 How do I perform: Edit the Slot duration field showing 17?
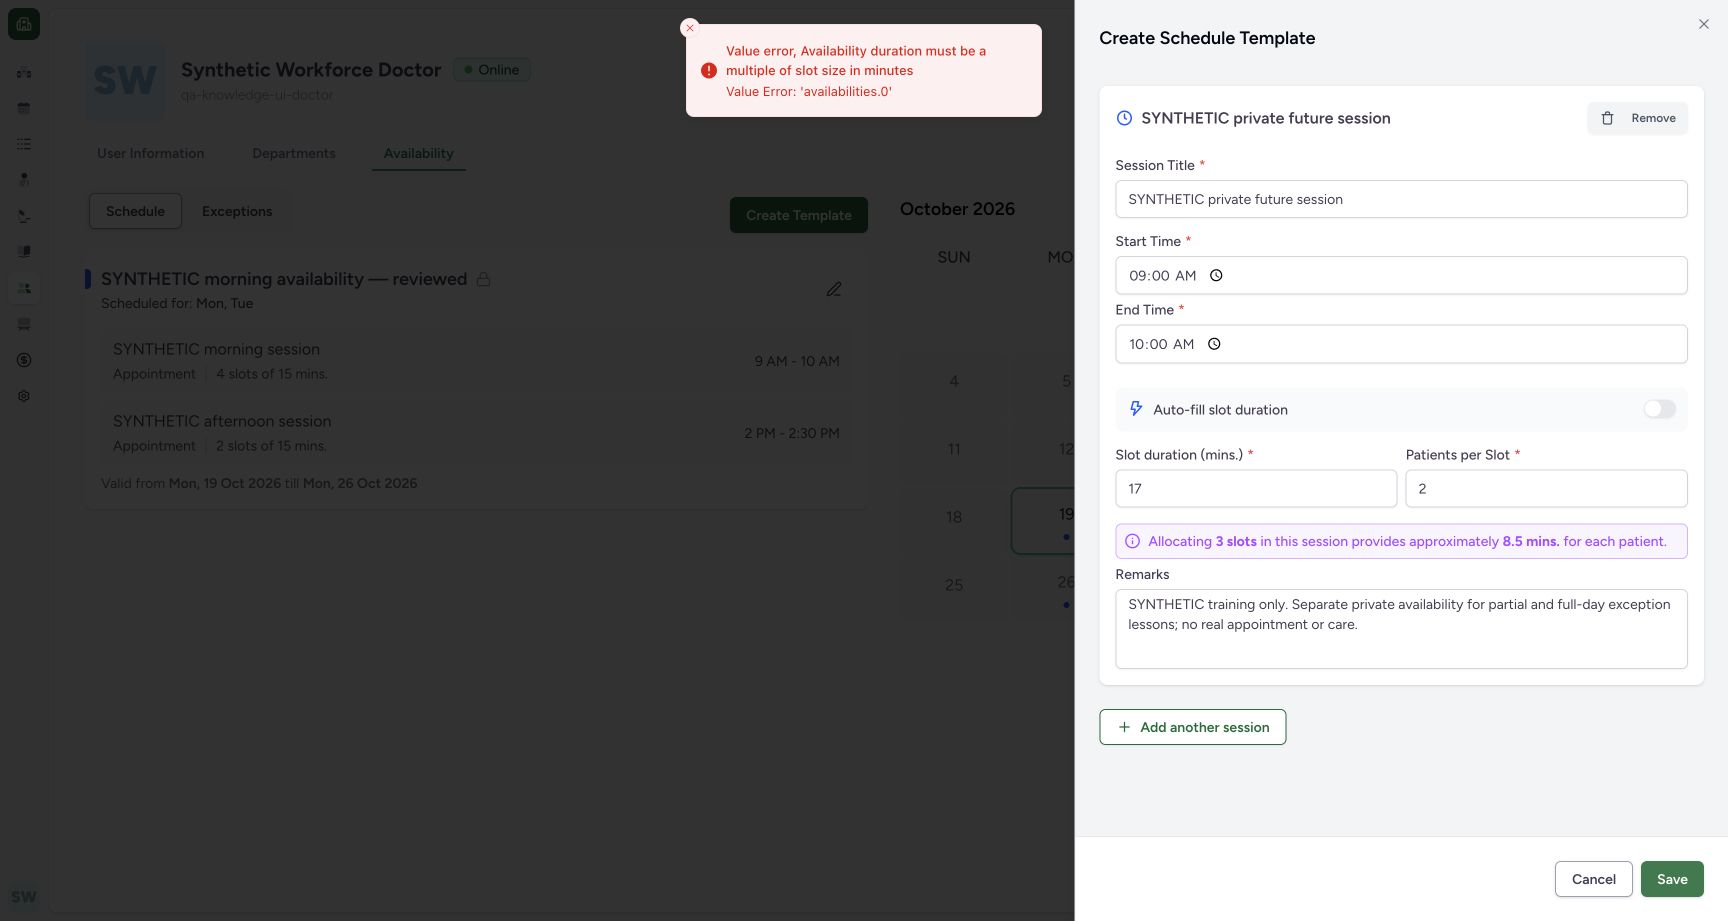1256,488
